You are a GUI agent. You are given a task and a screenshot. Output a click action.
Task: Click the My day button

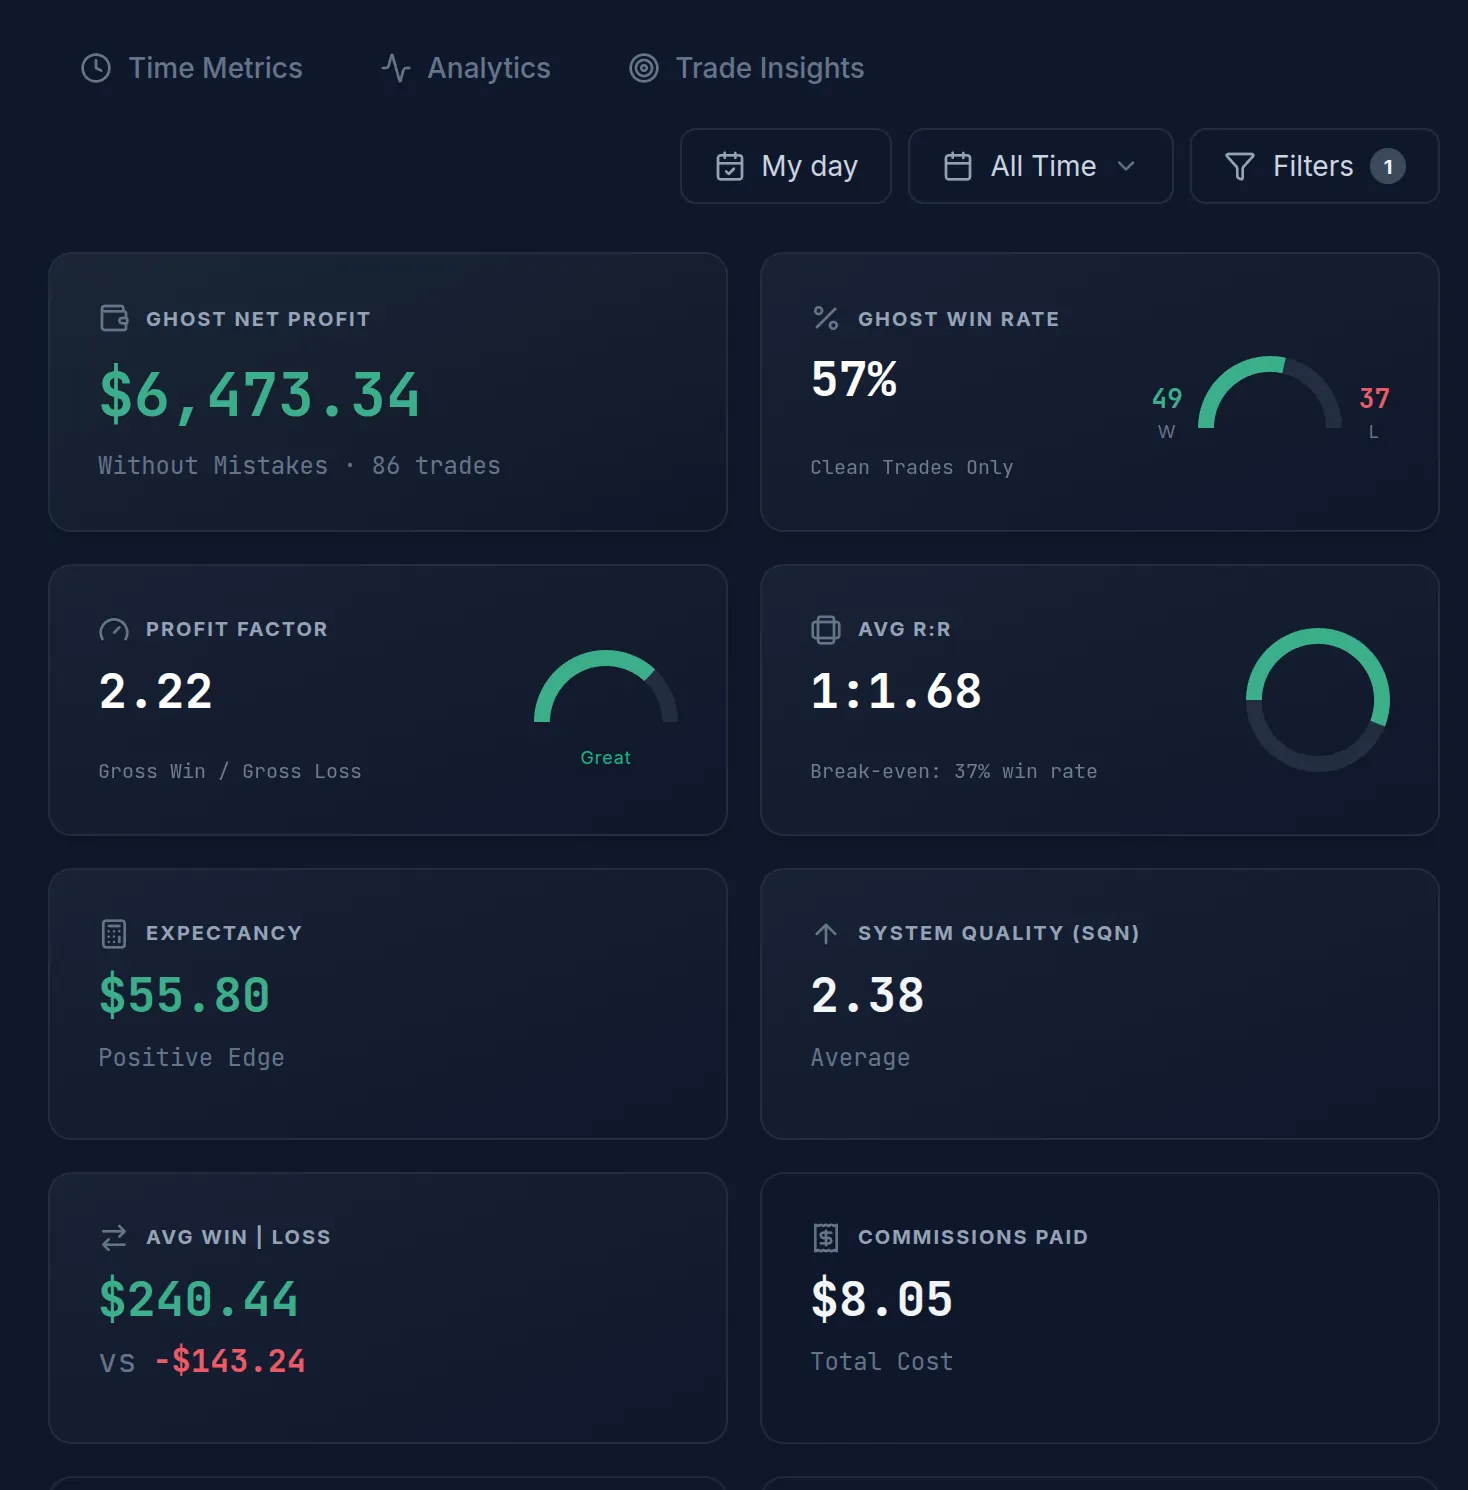coord(786,166)
